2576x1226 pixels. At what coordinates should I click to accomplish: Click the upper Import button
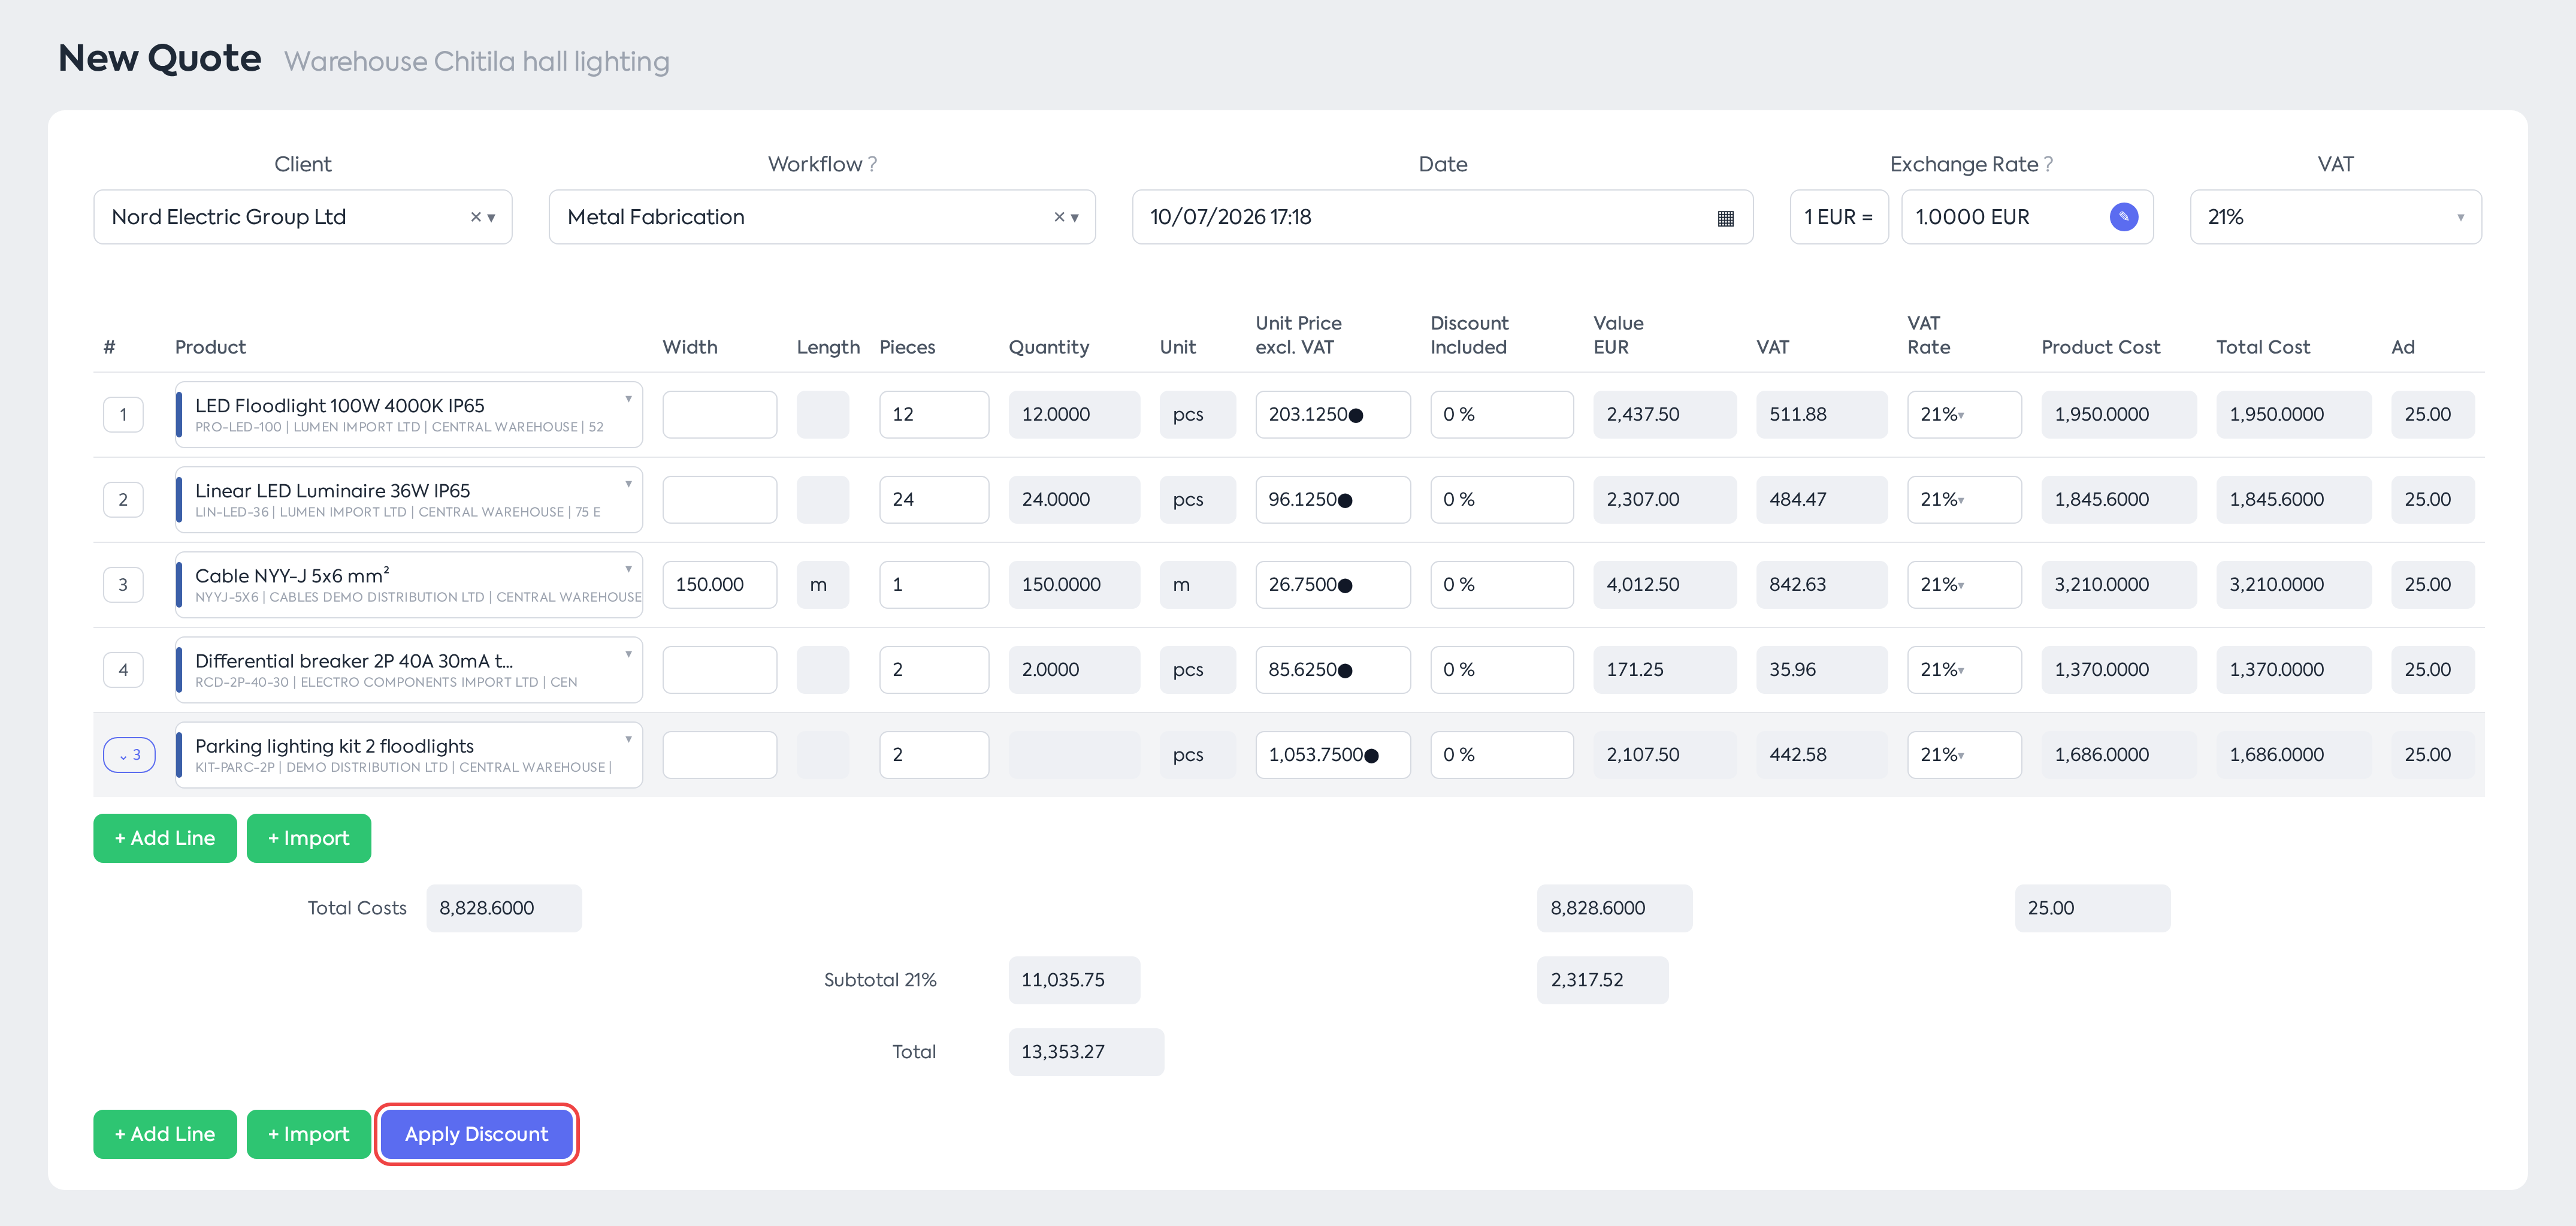(x=308, y=838)
